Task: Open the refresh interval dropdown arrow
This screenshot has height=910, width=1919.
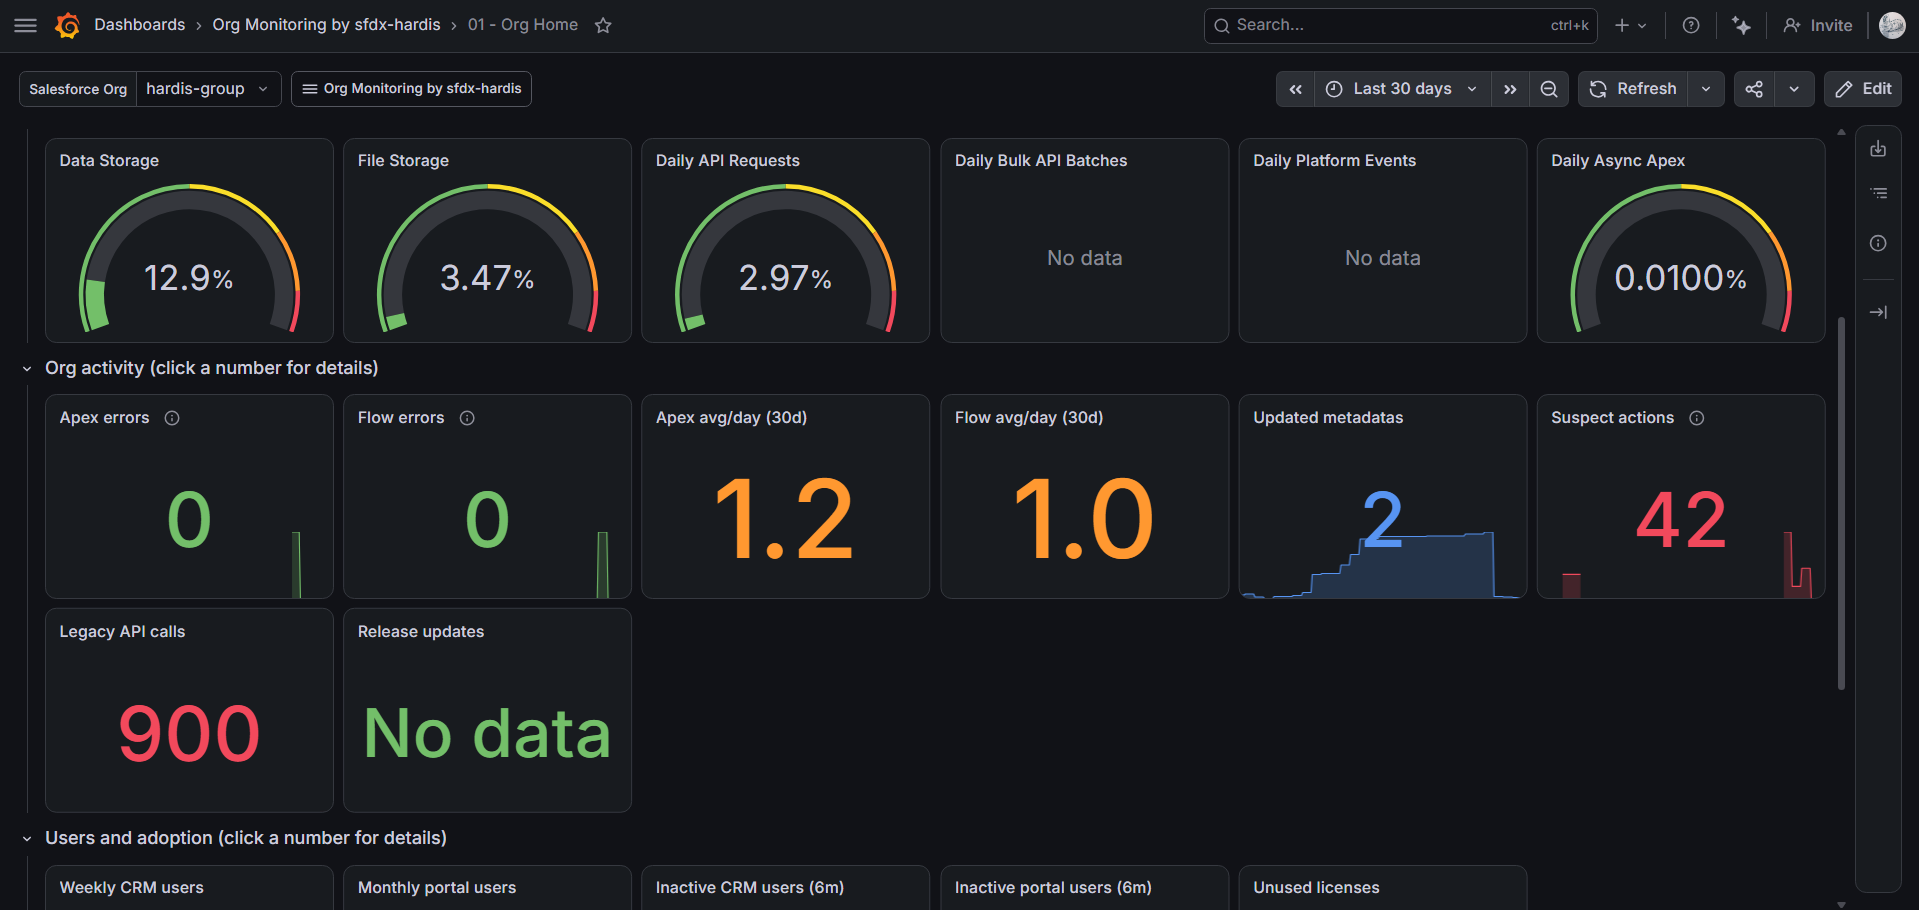Action: 1706,89
